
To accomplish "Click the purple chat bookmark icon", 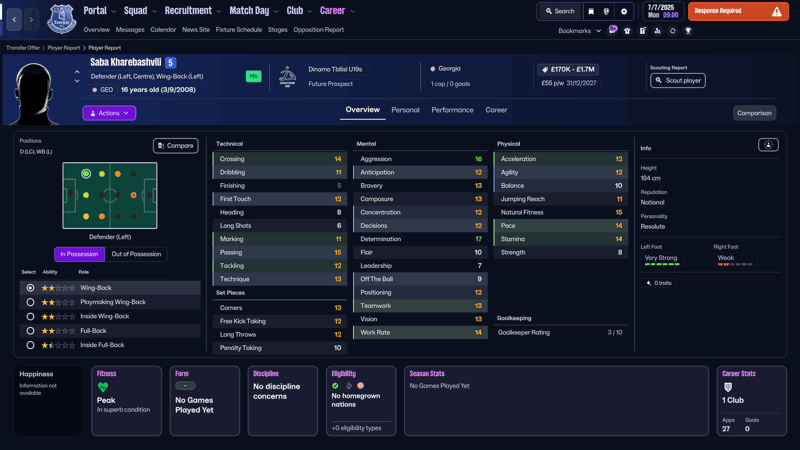I will 613,30.
